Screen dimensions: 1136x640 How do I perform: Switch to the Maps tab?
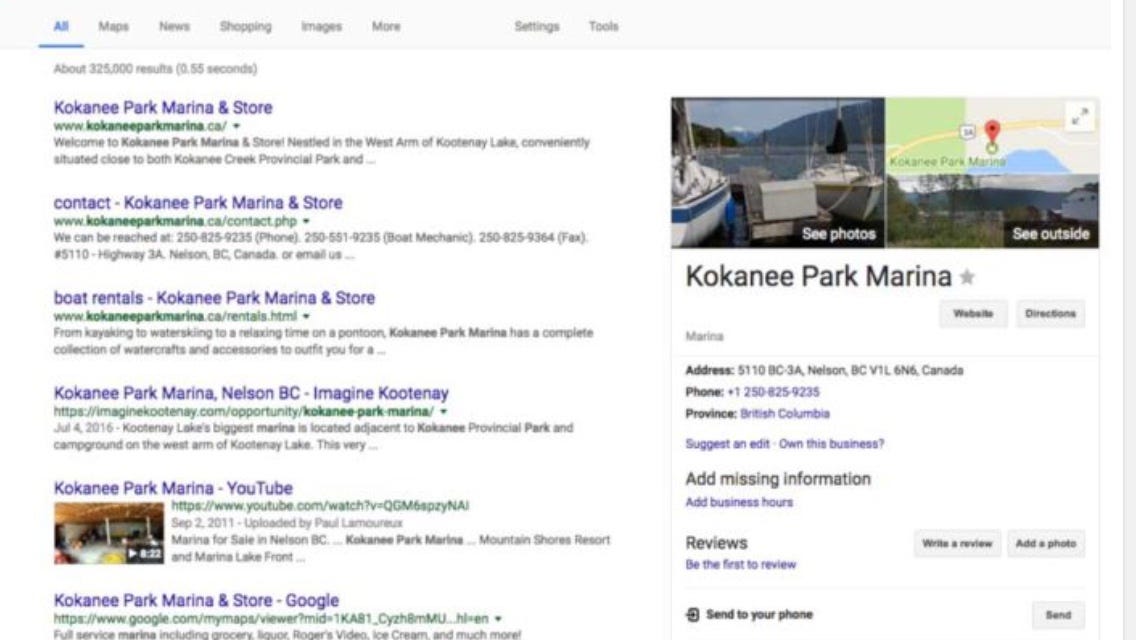tap(114, 26)
